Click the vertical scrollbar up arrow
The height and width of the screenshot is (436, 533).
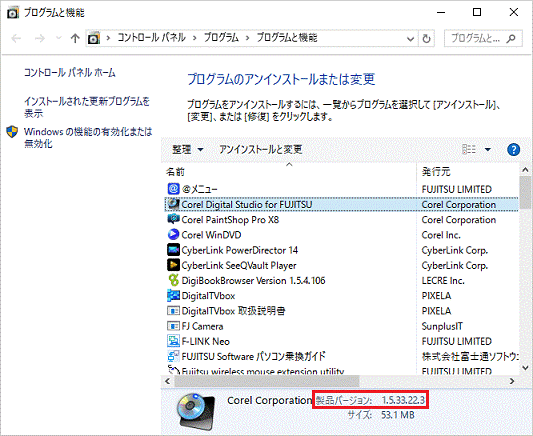526,169
